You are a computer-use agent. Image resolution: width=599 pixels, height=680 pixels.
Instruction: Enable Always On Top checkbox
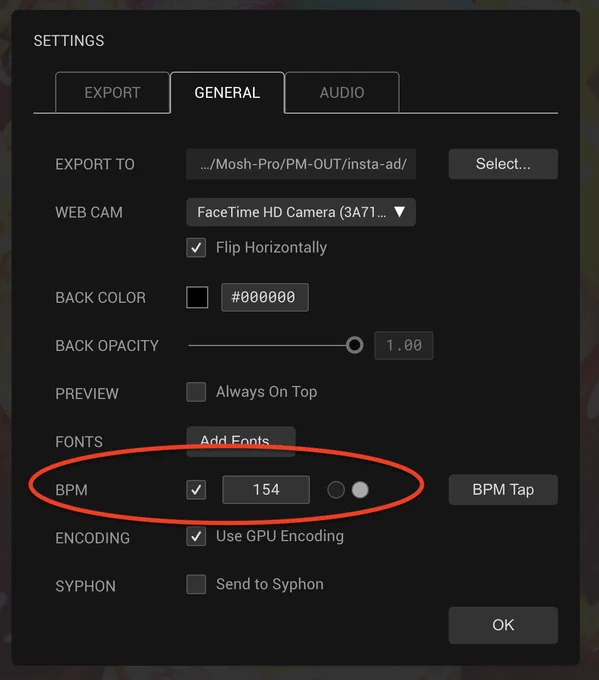pos(196,392)
